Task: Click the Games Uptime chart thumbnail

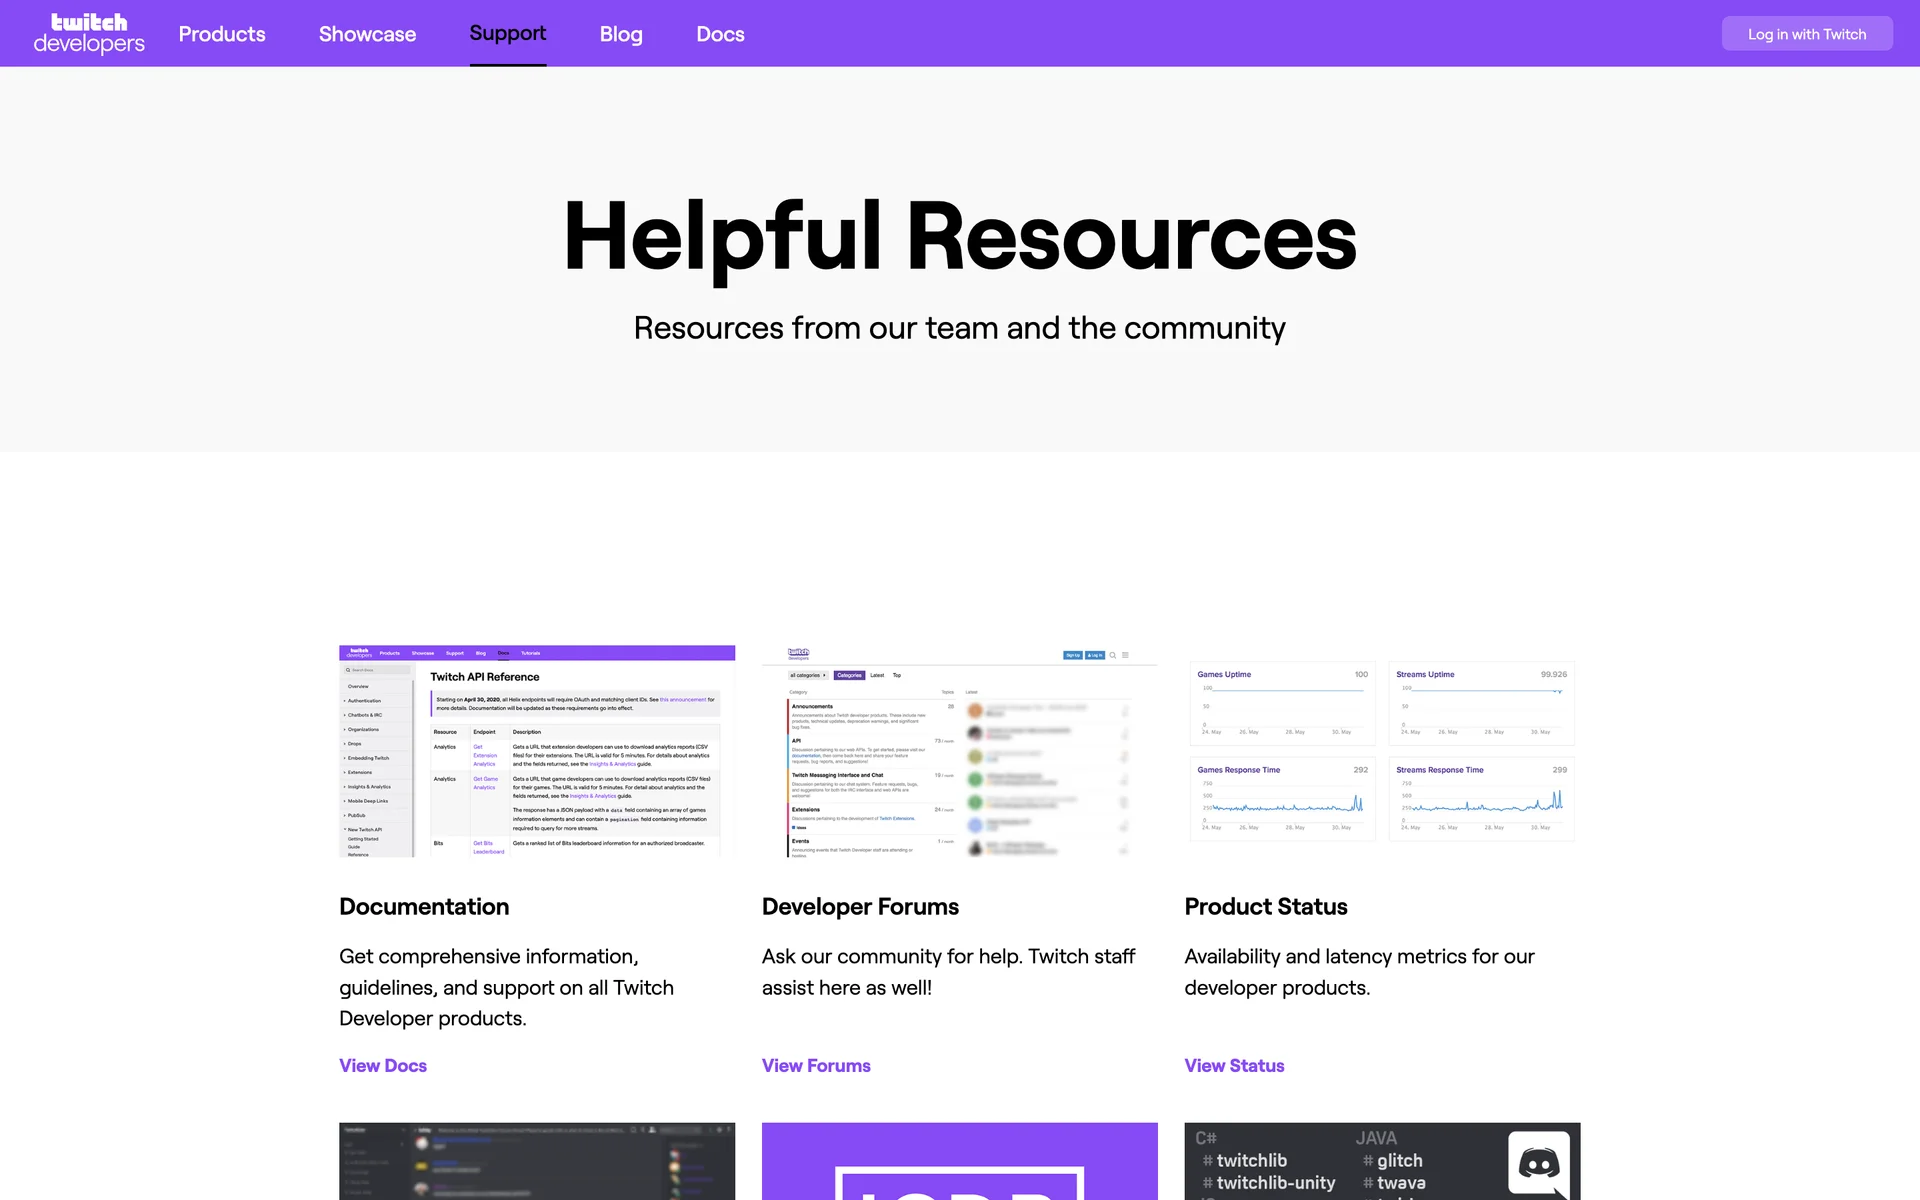Action: pyautogui.click(x=1282, y=703)
